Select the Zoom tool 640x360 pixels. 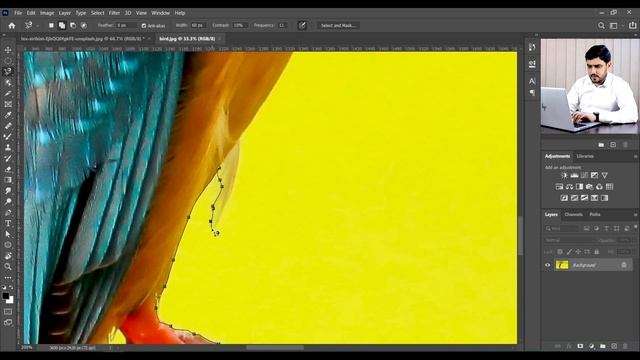tap(8, 267)
